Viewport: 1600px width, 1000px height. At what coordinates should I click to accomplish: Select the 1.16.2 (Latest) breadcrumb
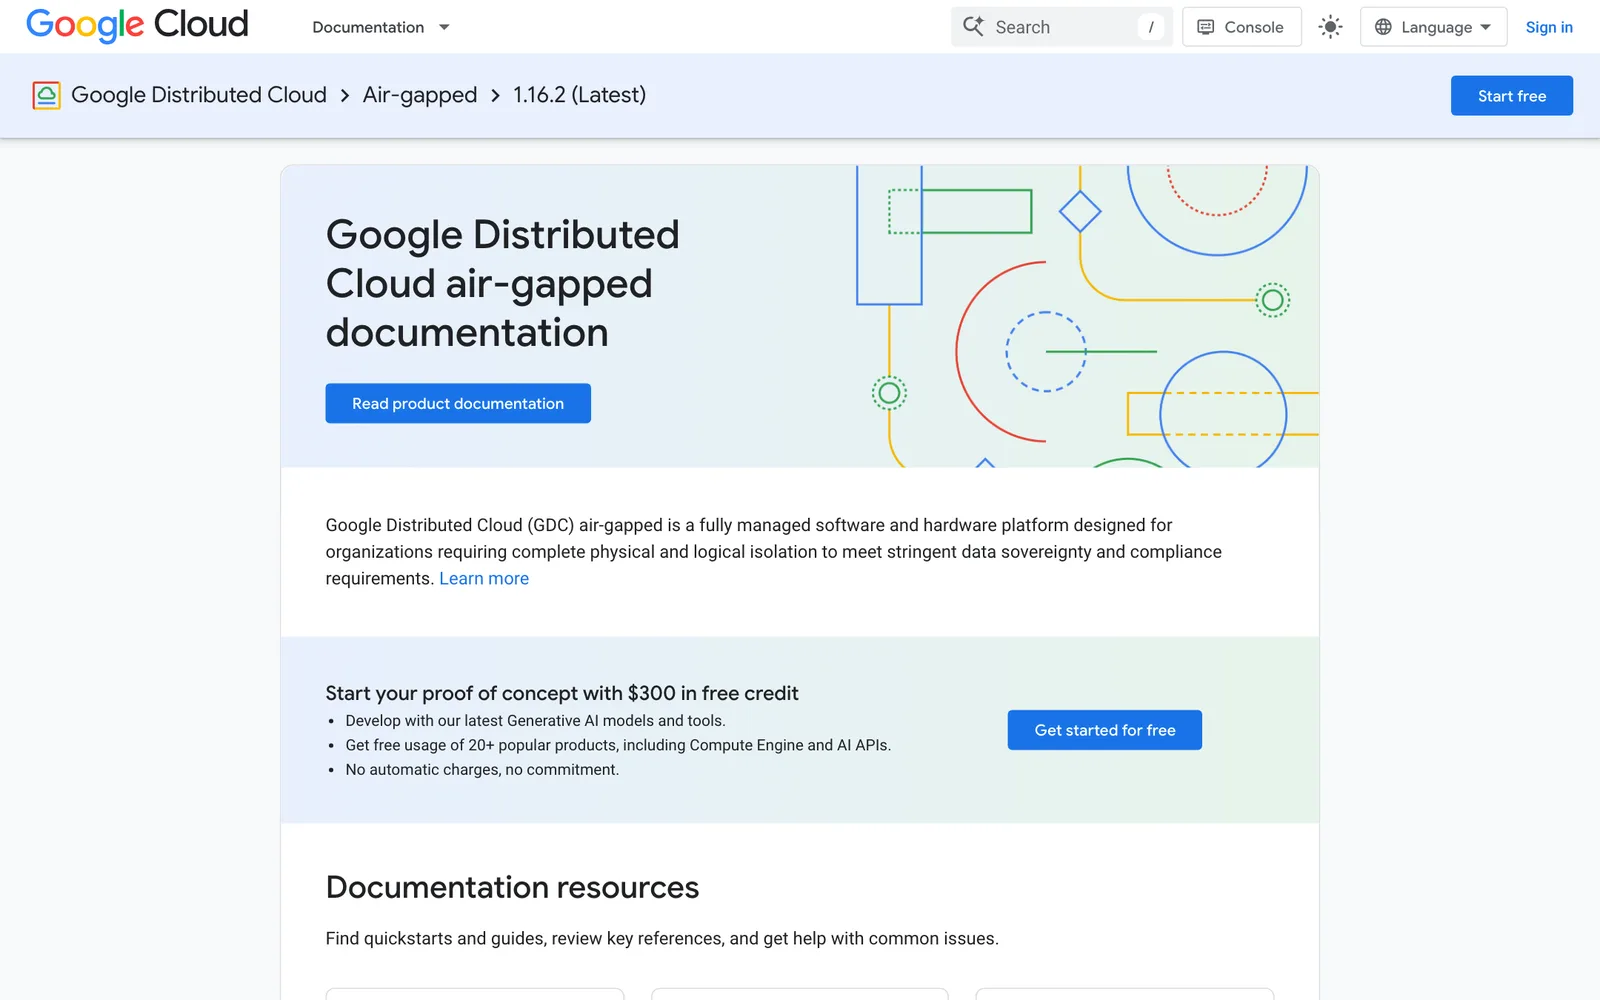coord(580,95)
